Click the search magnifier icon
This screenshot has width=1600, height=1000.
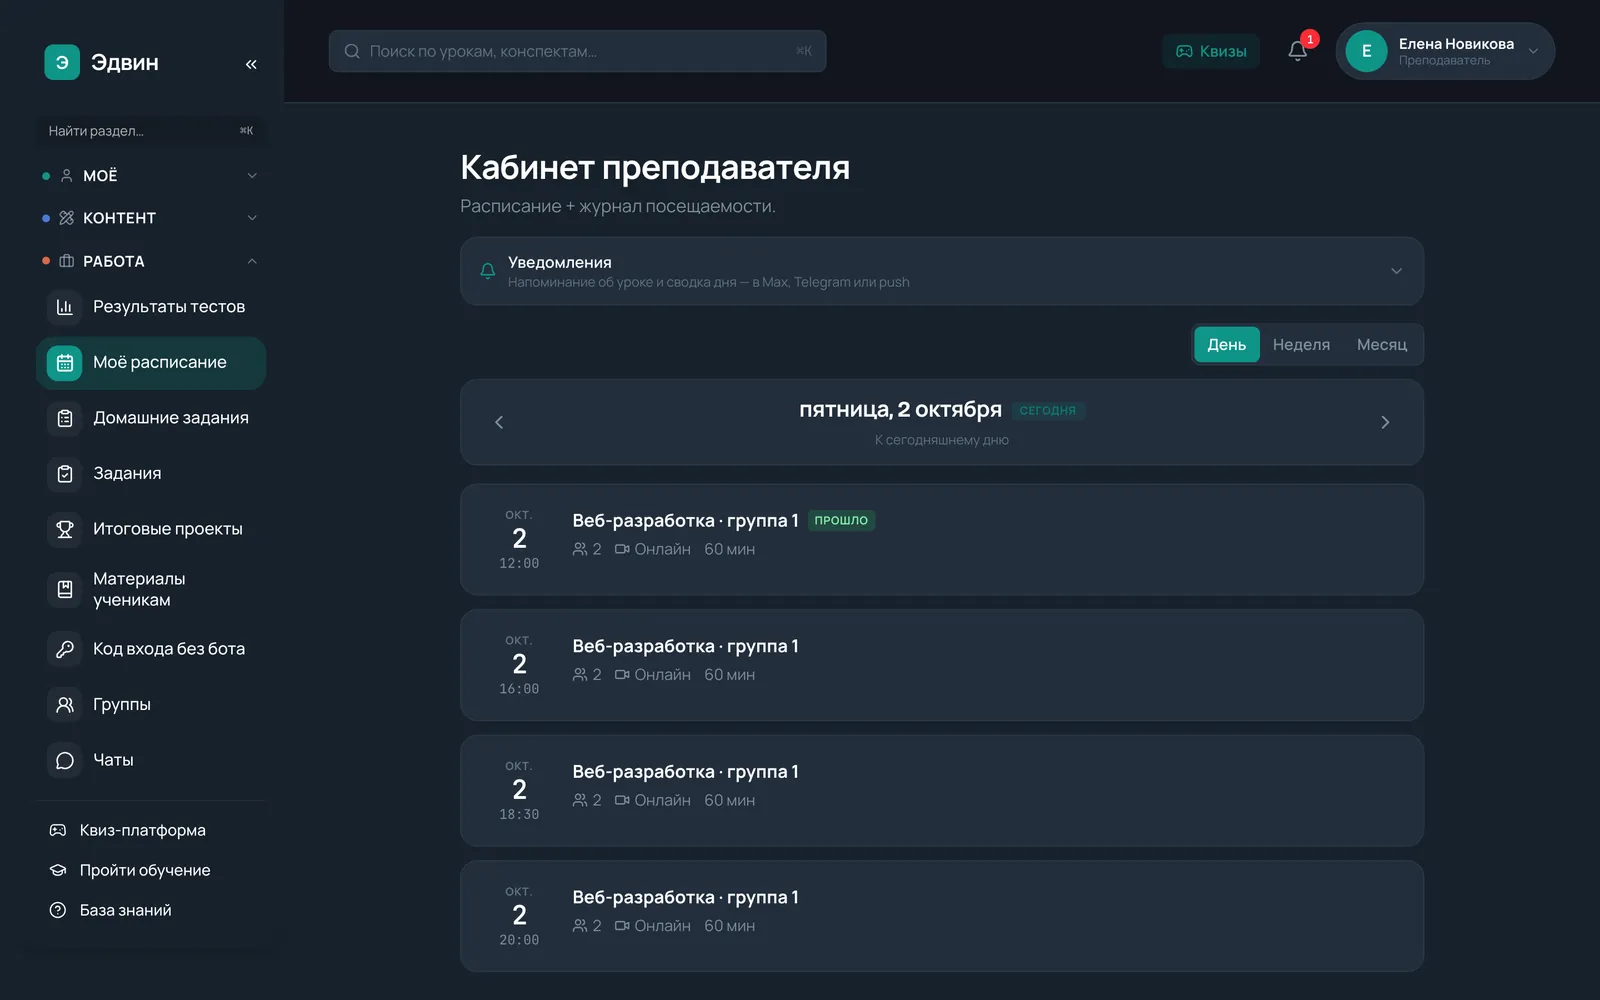352,51
